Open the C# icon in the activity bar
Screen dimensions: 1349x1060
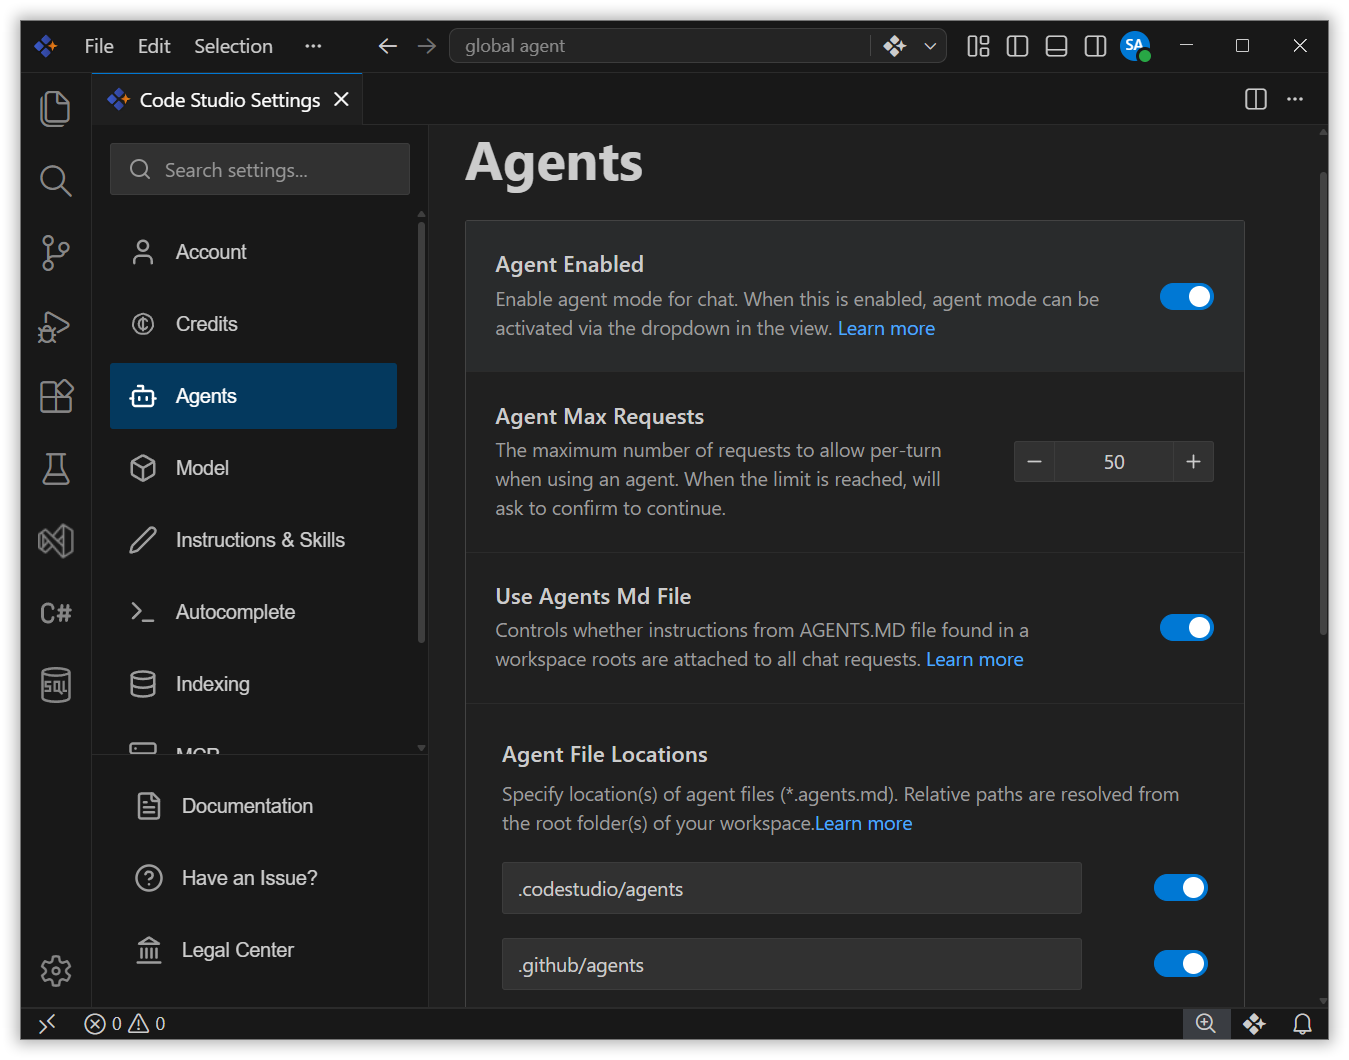pyautogui.click(x=55, y=613)
